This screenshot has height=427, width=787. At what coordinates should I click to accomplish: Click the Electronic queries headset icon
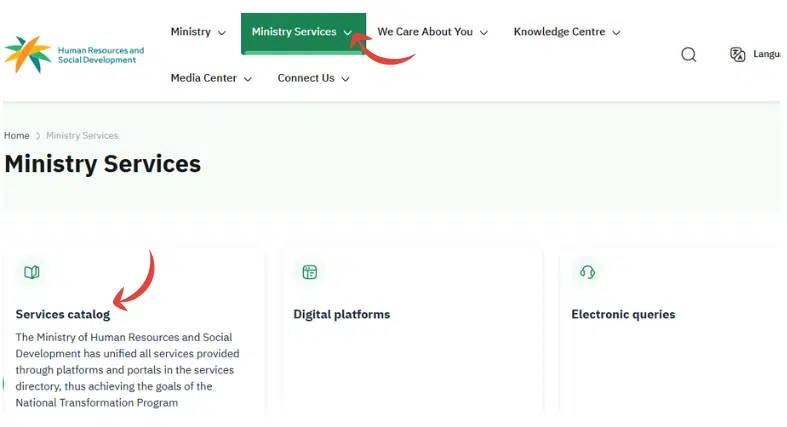pos(587,272)
